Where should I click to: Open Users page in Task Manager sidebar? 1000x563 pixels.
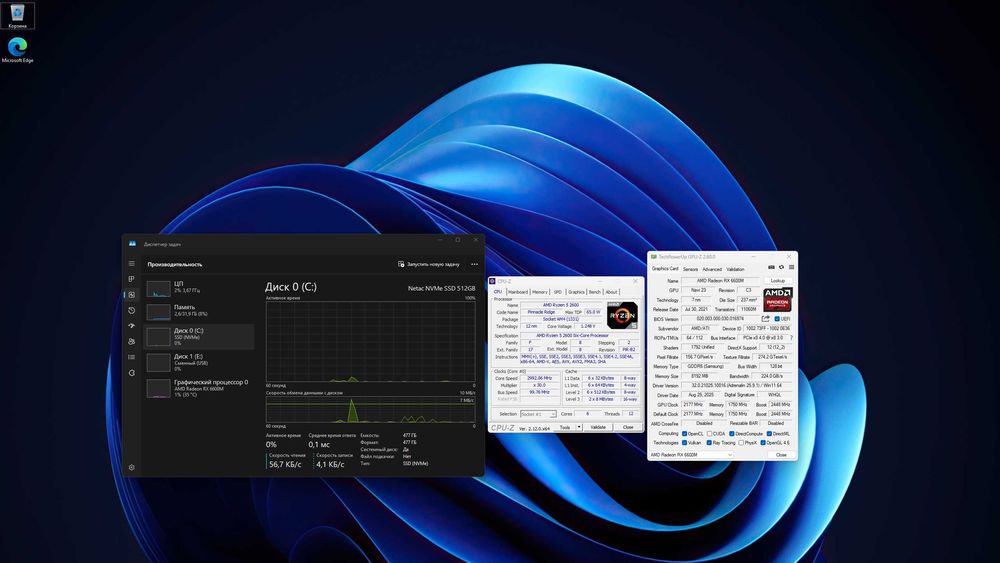[131, 342]
